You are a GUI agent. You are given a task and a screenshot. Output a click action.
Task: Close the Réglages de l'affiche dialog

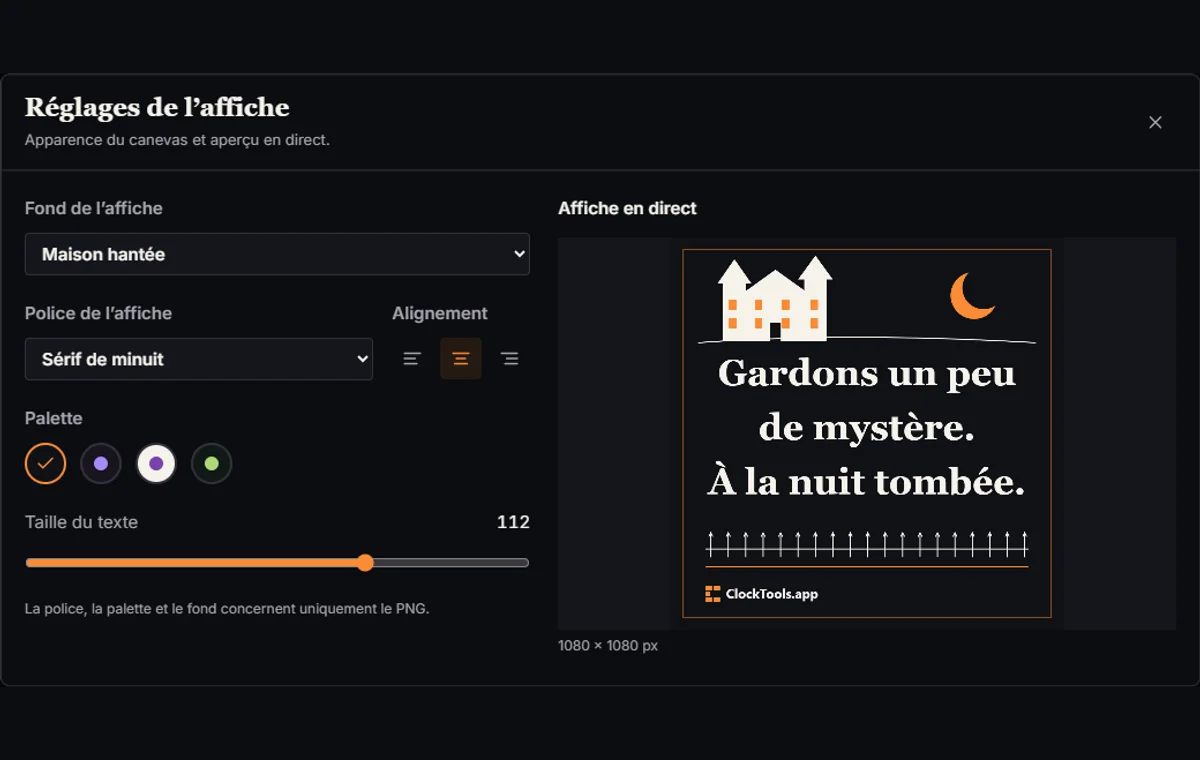1155,122
